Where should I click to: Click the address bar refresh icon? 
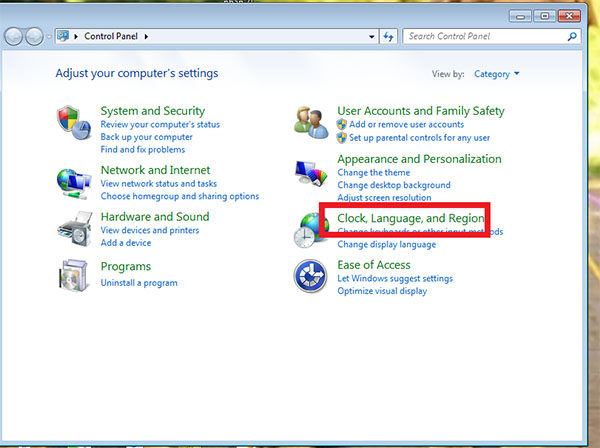coord(388,36)
